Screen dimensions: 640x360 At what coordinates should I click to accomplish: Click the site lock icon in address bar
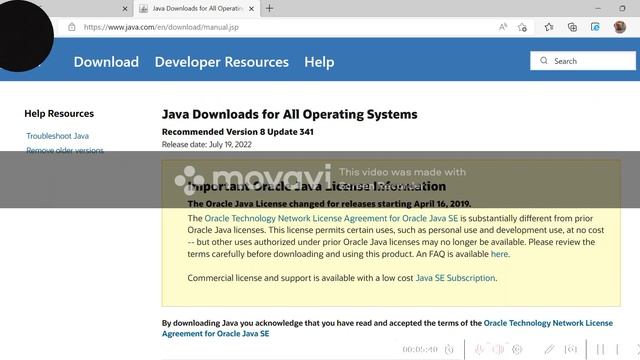[x=72, y=27]
